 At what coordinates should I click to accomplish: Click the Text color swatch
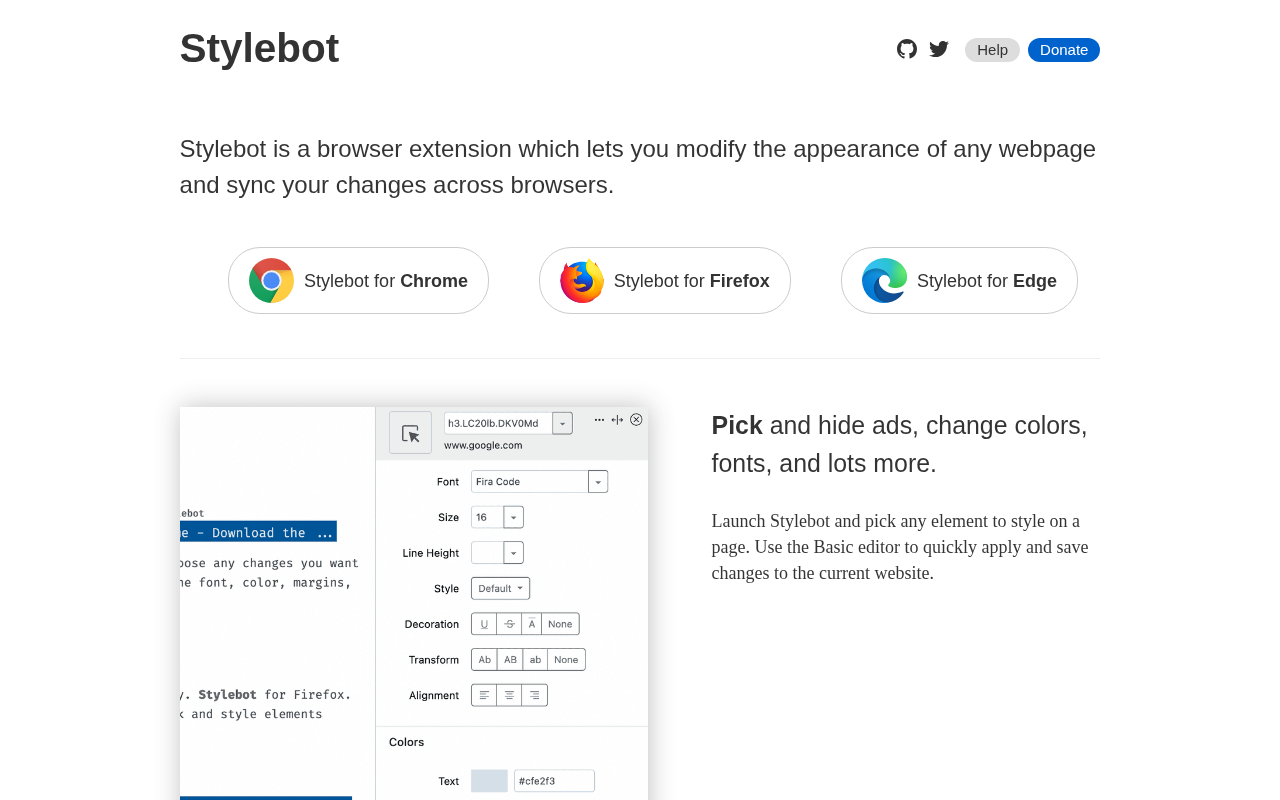click(489, 781)
